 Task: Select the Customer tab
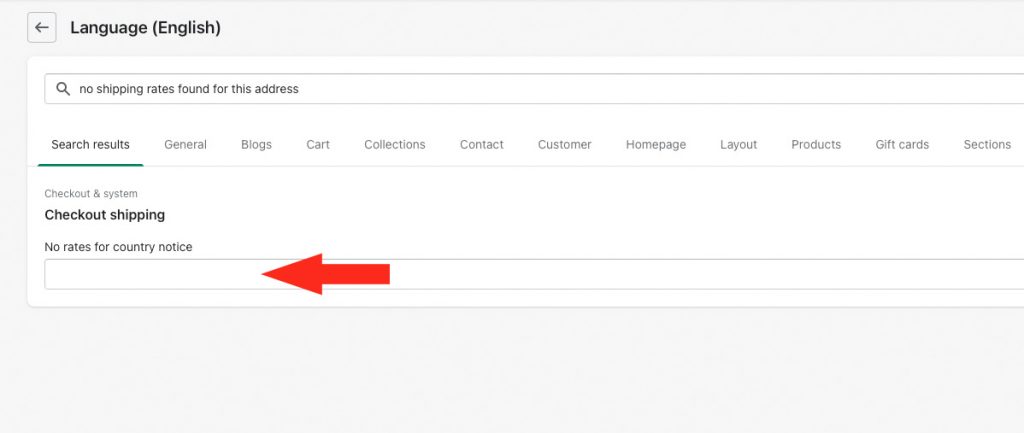pos(564,144)
